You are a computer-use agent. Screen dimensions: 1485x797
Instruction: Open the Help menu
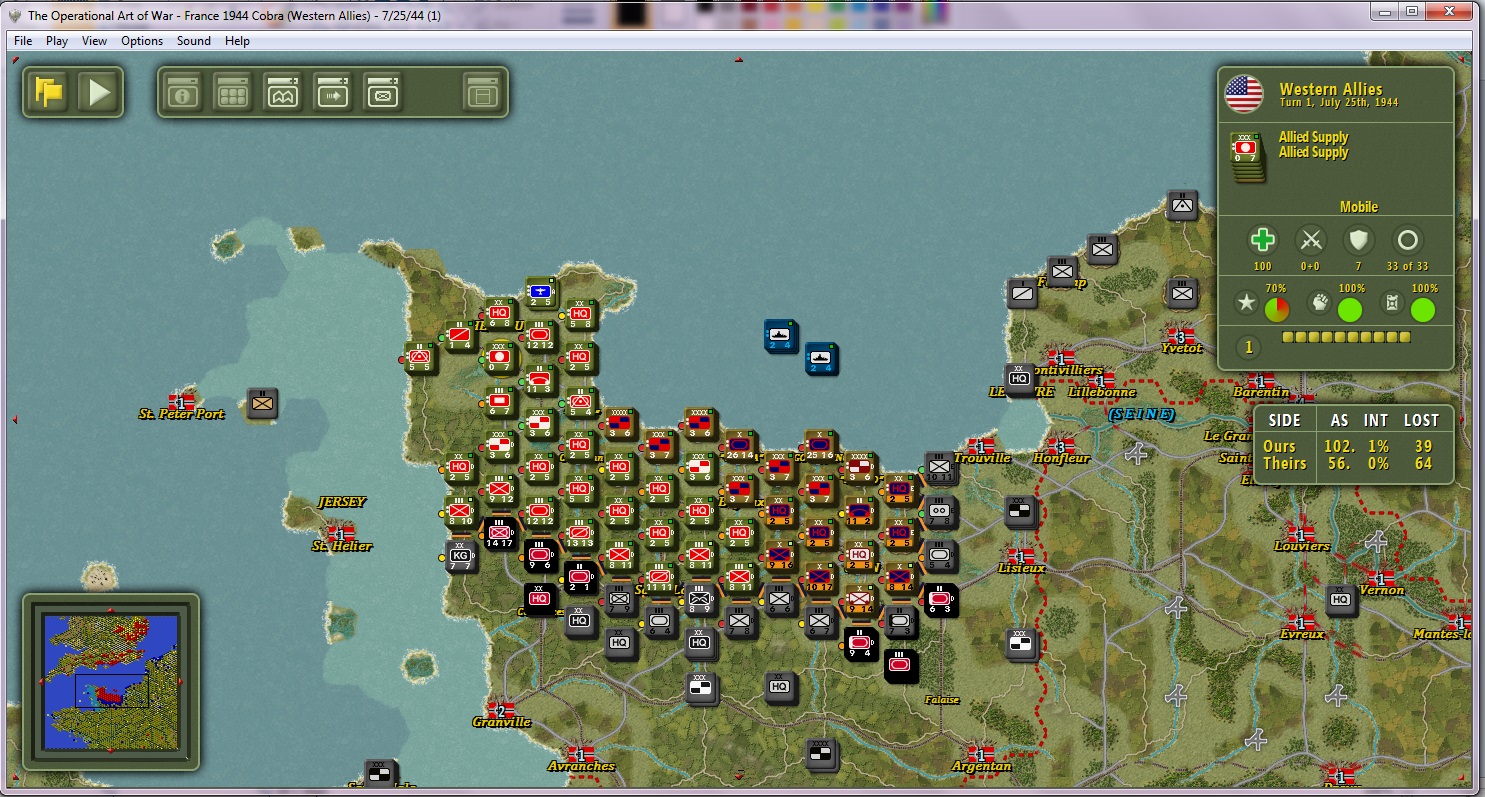[237, 41]
